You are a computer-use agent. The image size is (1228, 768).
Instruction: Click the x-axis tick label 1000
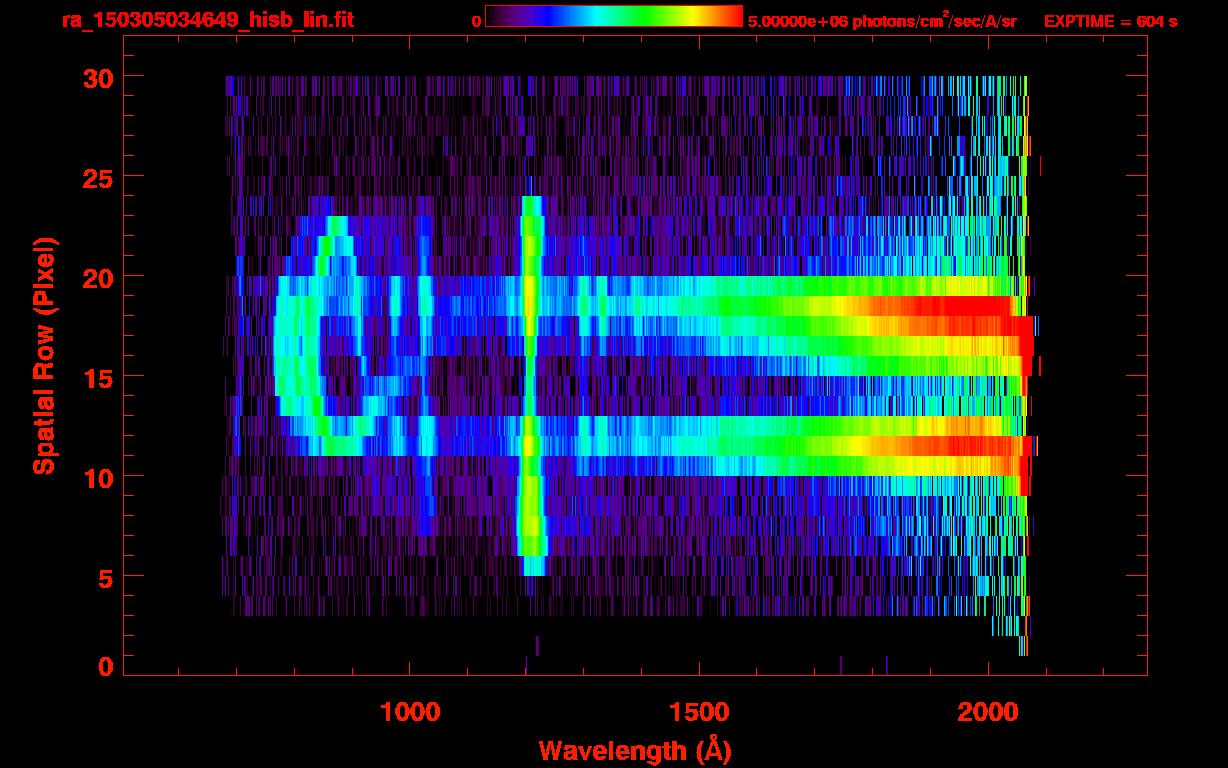point(410,712)
